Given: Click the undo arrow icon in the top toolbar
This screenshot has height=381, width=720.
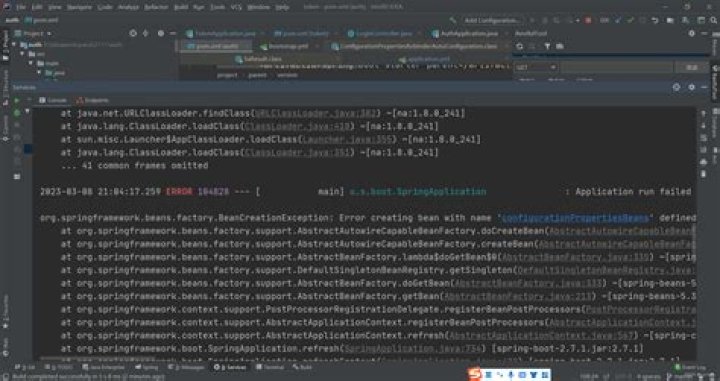Looking at the screenshot, I should pyautogui.click(x=655, y=20).
